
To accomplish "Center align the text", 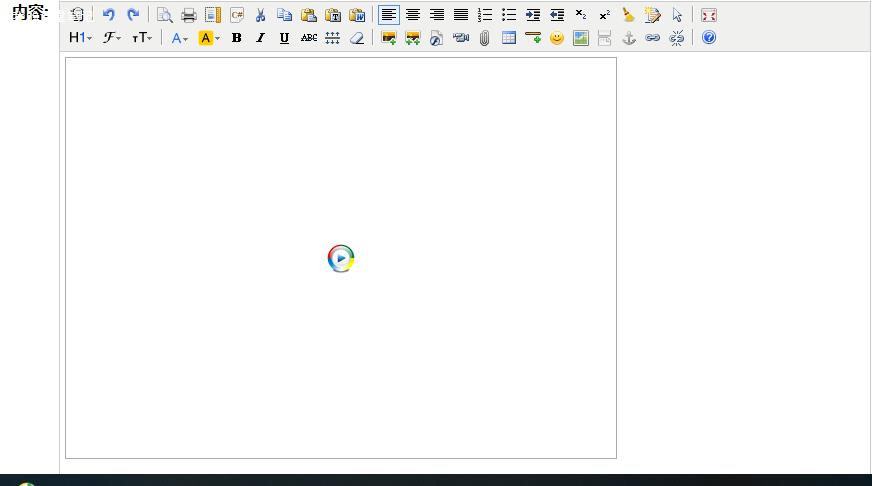I will (x=413, y=15).
